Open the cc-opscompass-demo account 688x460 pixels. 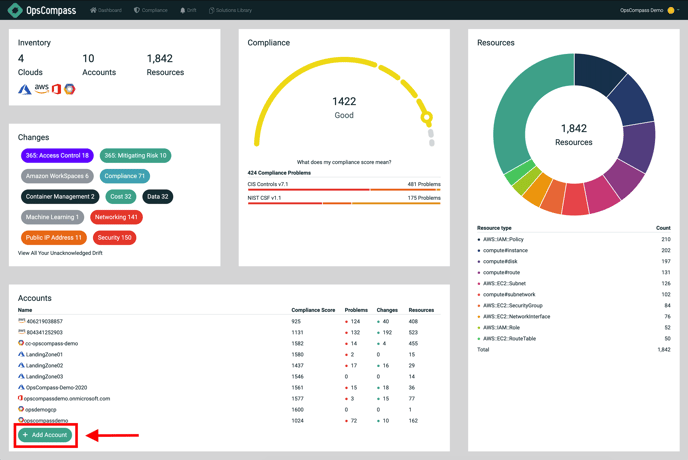pos(51,343)
